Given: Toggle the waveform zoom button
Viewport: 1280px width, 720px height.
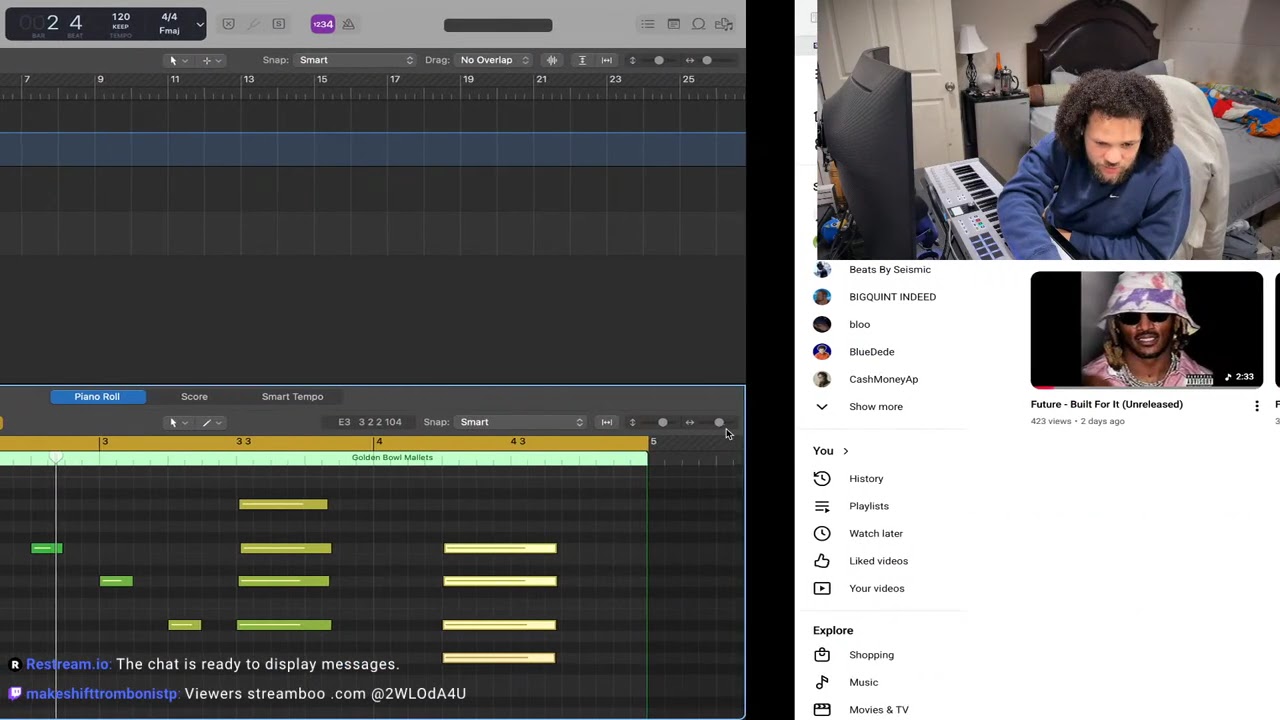Looking at the screenshot, I should click(552, 60).
